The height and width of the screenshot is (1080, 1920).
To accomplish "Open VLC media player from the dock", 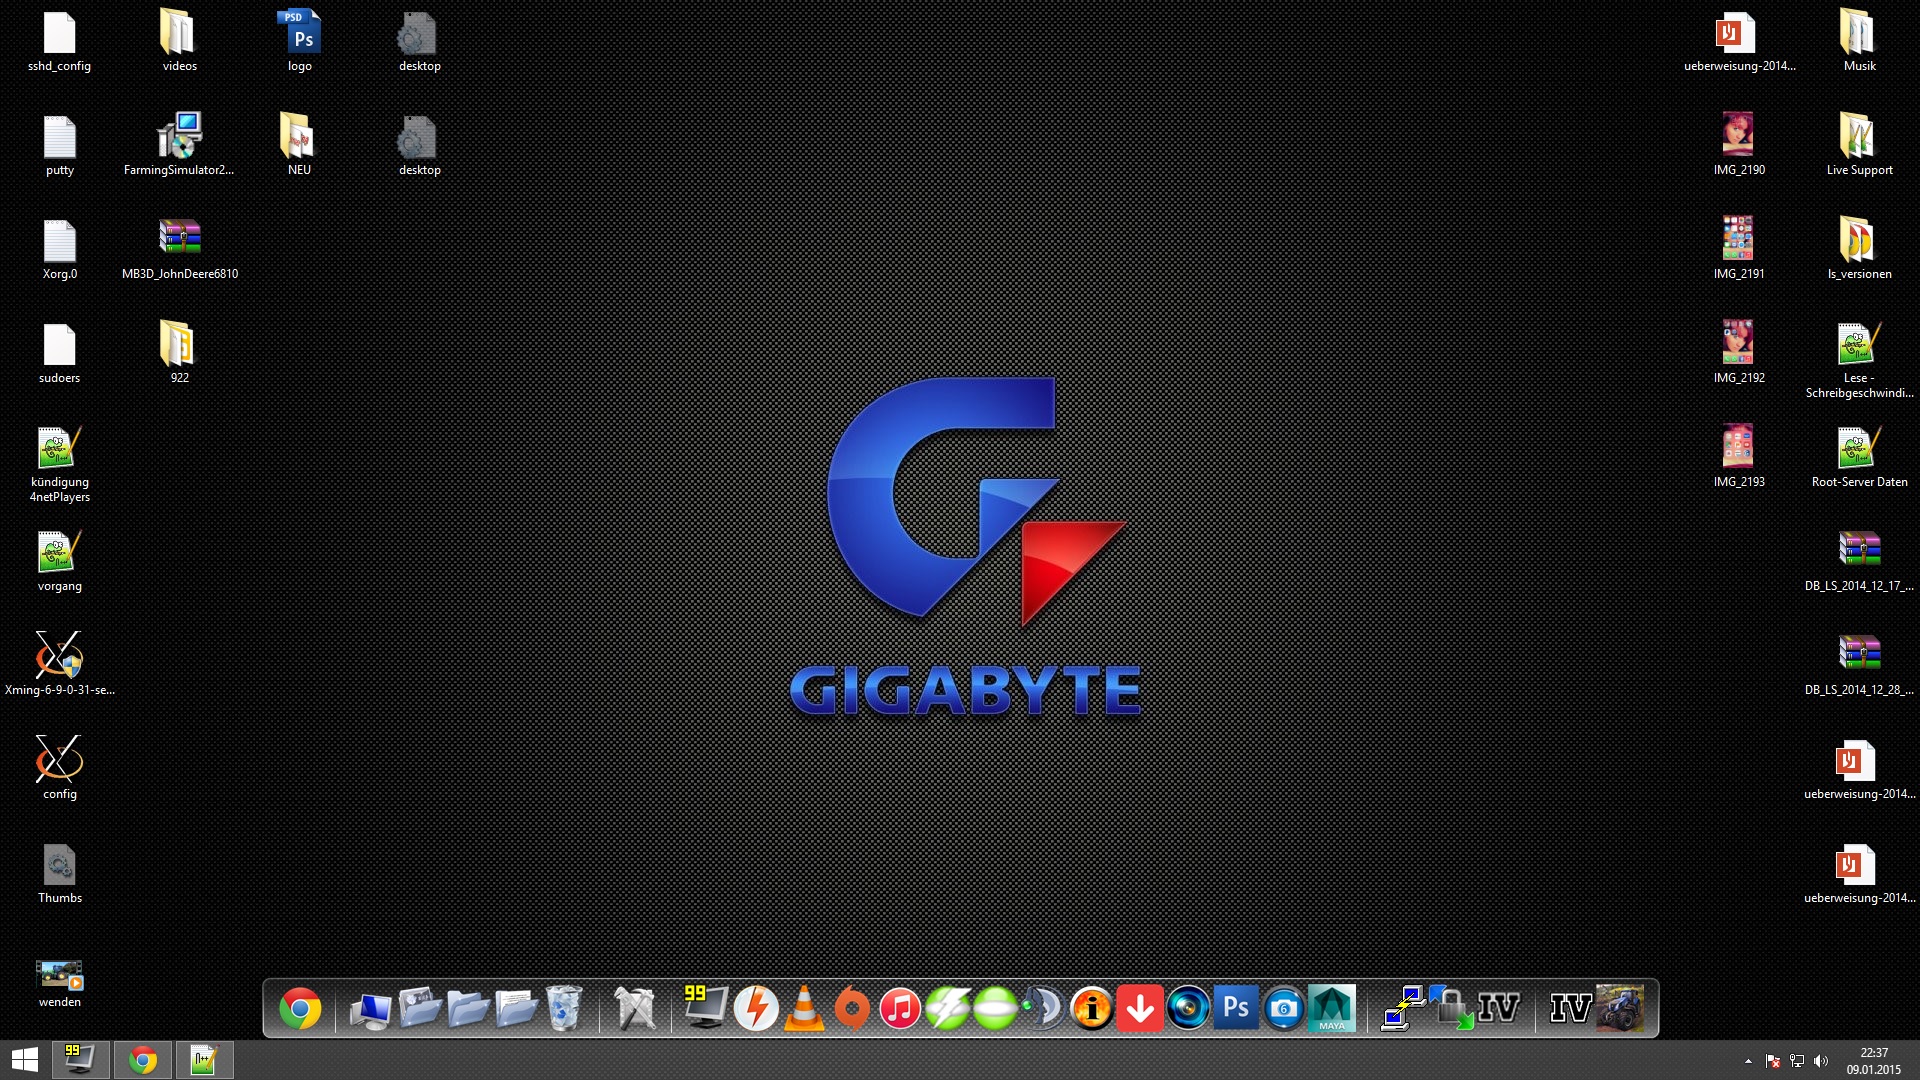I will pyautogui.click(x=804, y=1008).
